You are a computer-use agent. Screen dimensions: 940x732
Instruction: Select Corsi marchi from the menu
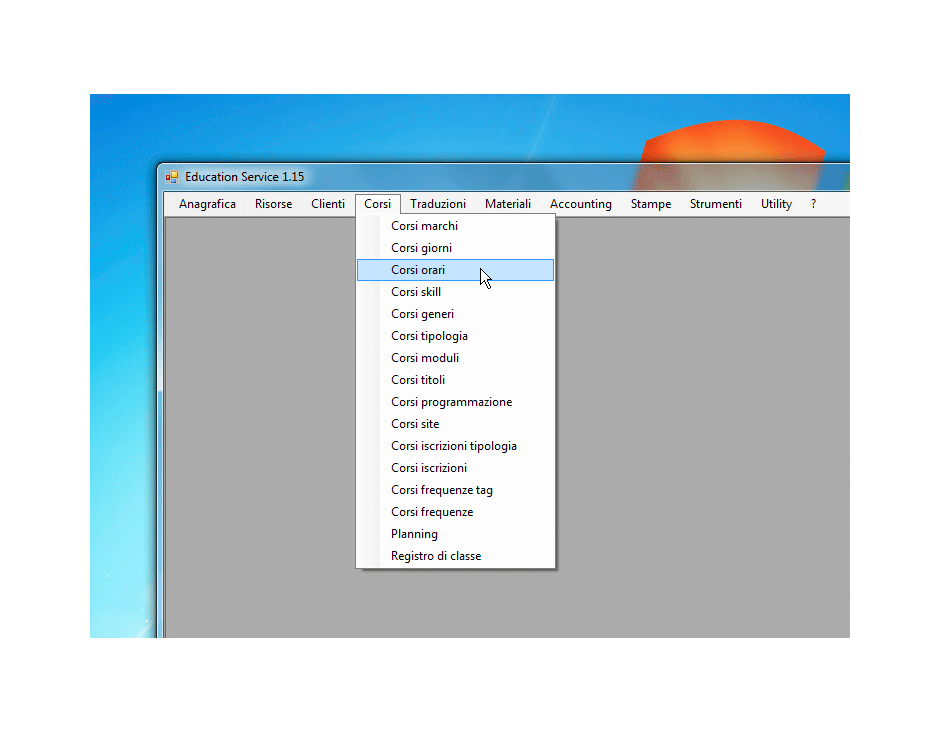coord(456,226)
